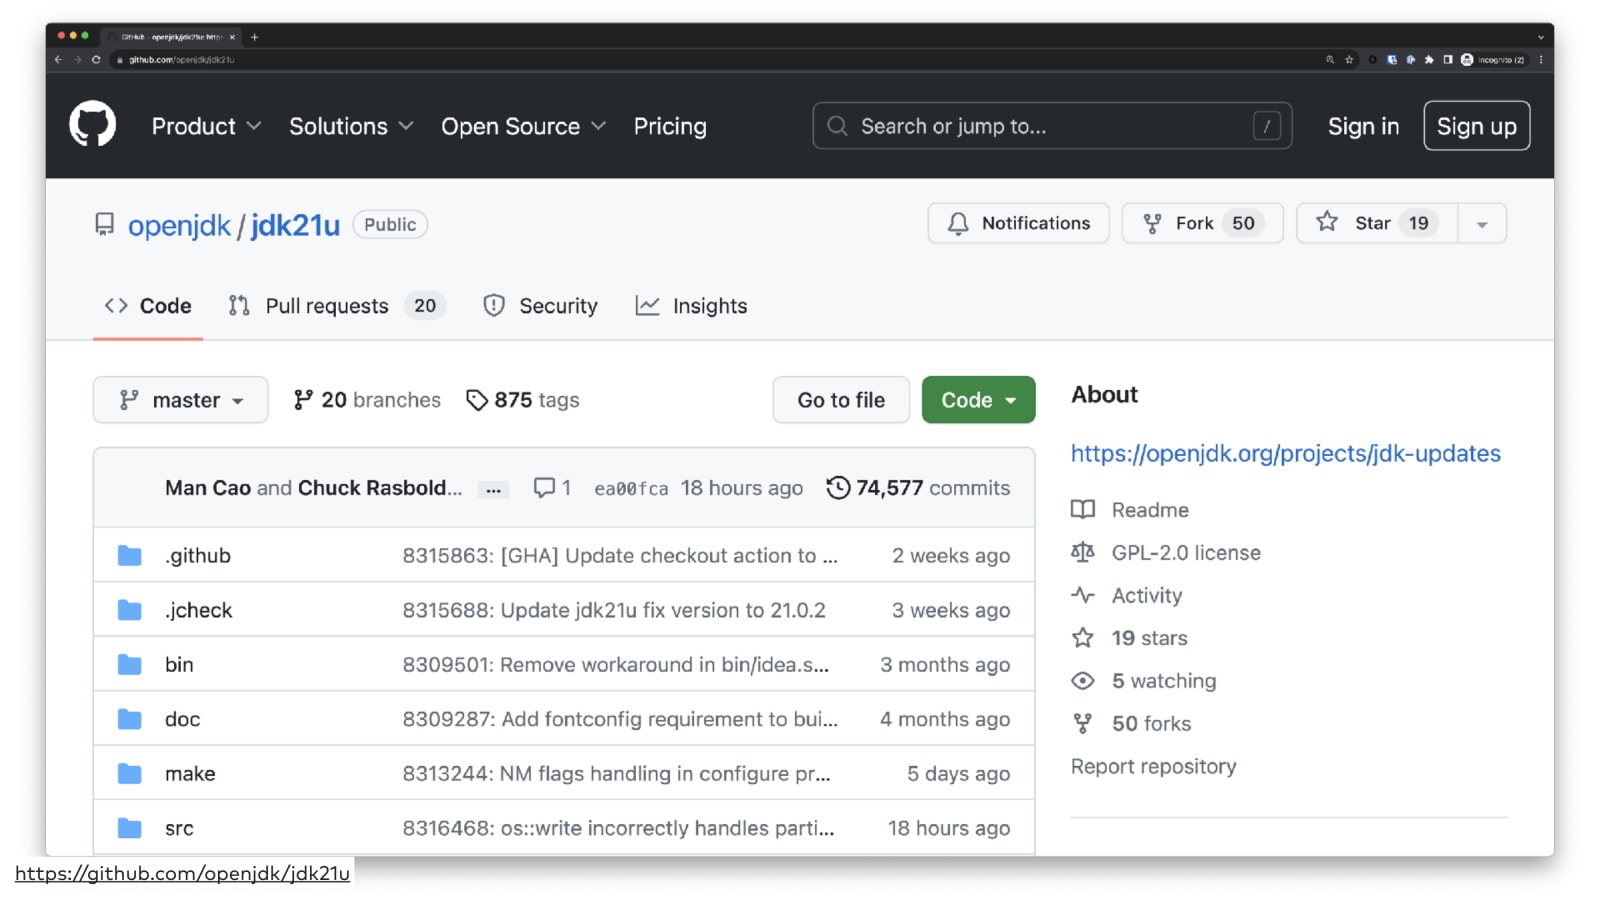Click the browser back arrow
This screenshot has width=1600, height=900.
[58, 60]
